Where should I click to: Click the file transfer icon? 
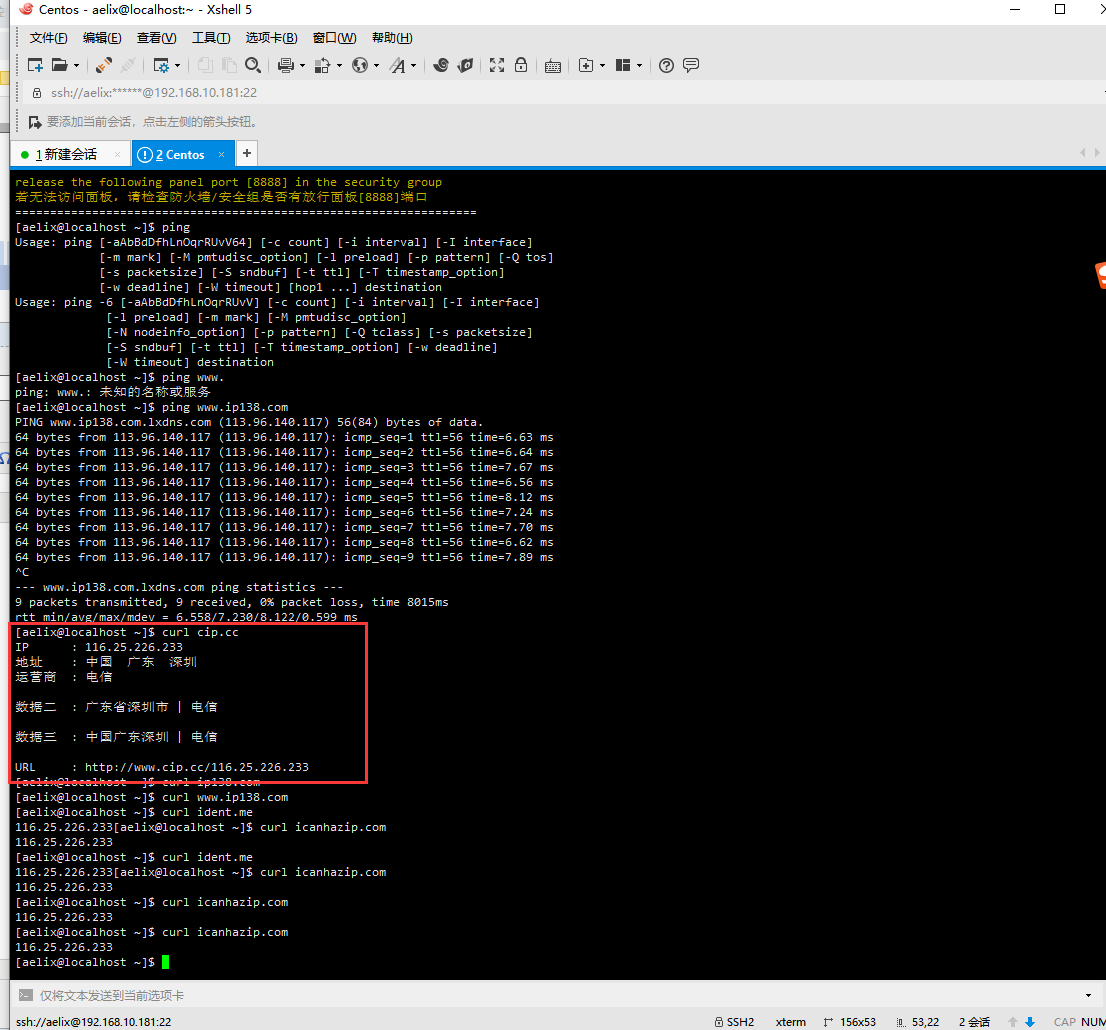322,66
